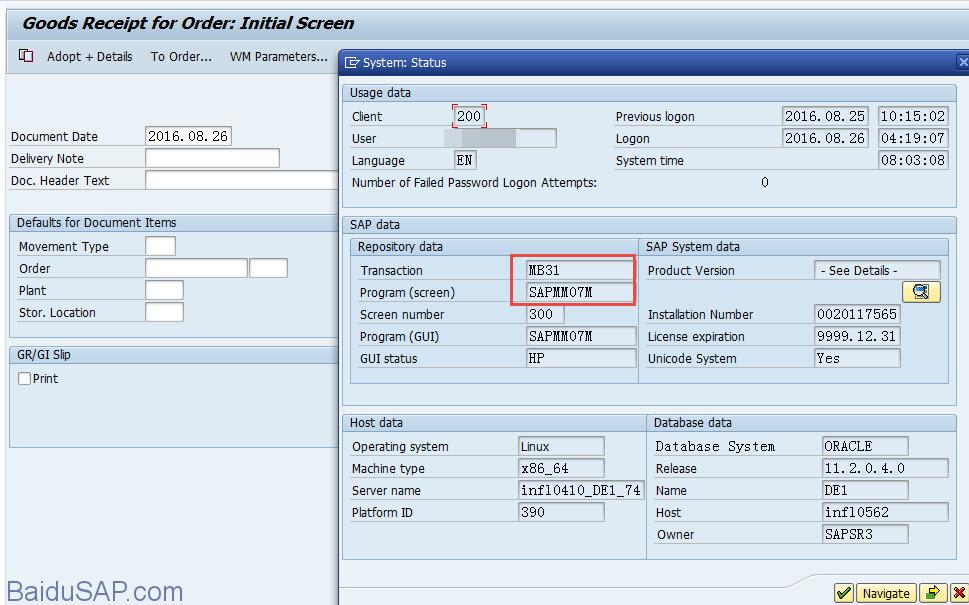Open To Order... toolbar option
The height and width of the screenshot is (605, 969).
tap(181, 57)
